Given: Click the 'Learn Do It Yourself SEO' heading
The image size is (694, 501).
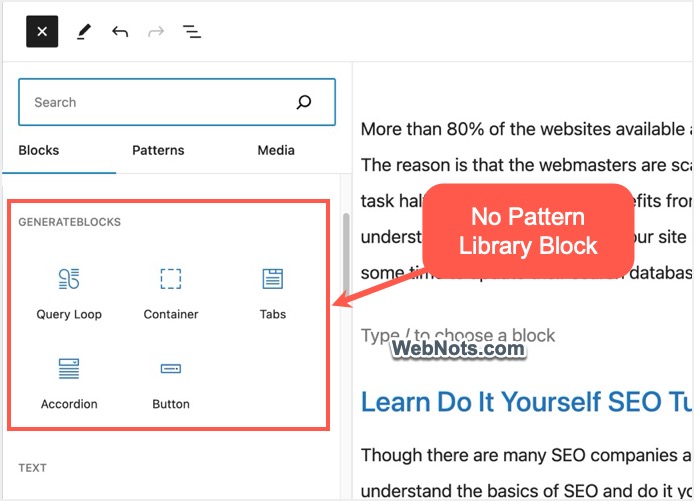Looking at the screenshot, I should (x=527, y=402).
